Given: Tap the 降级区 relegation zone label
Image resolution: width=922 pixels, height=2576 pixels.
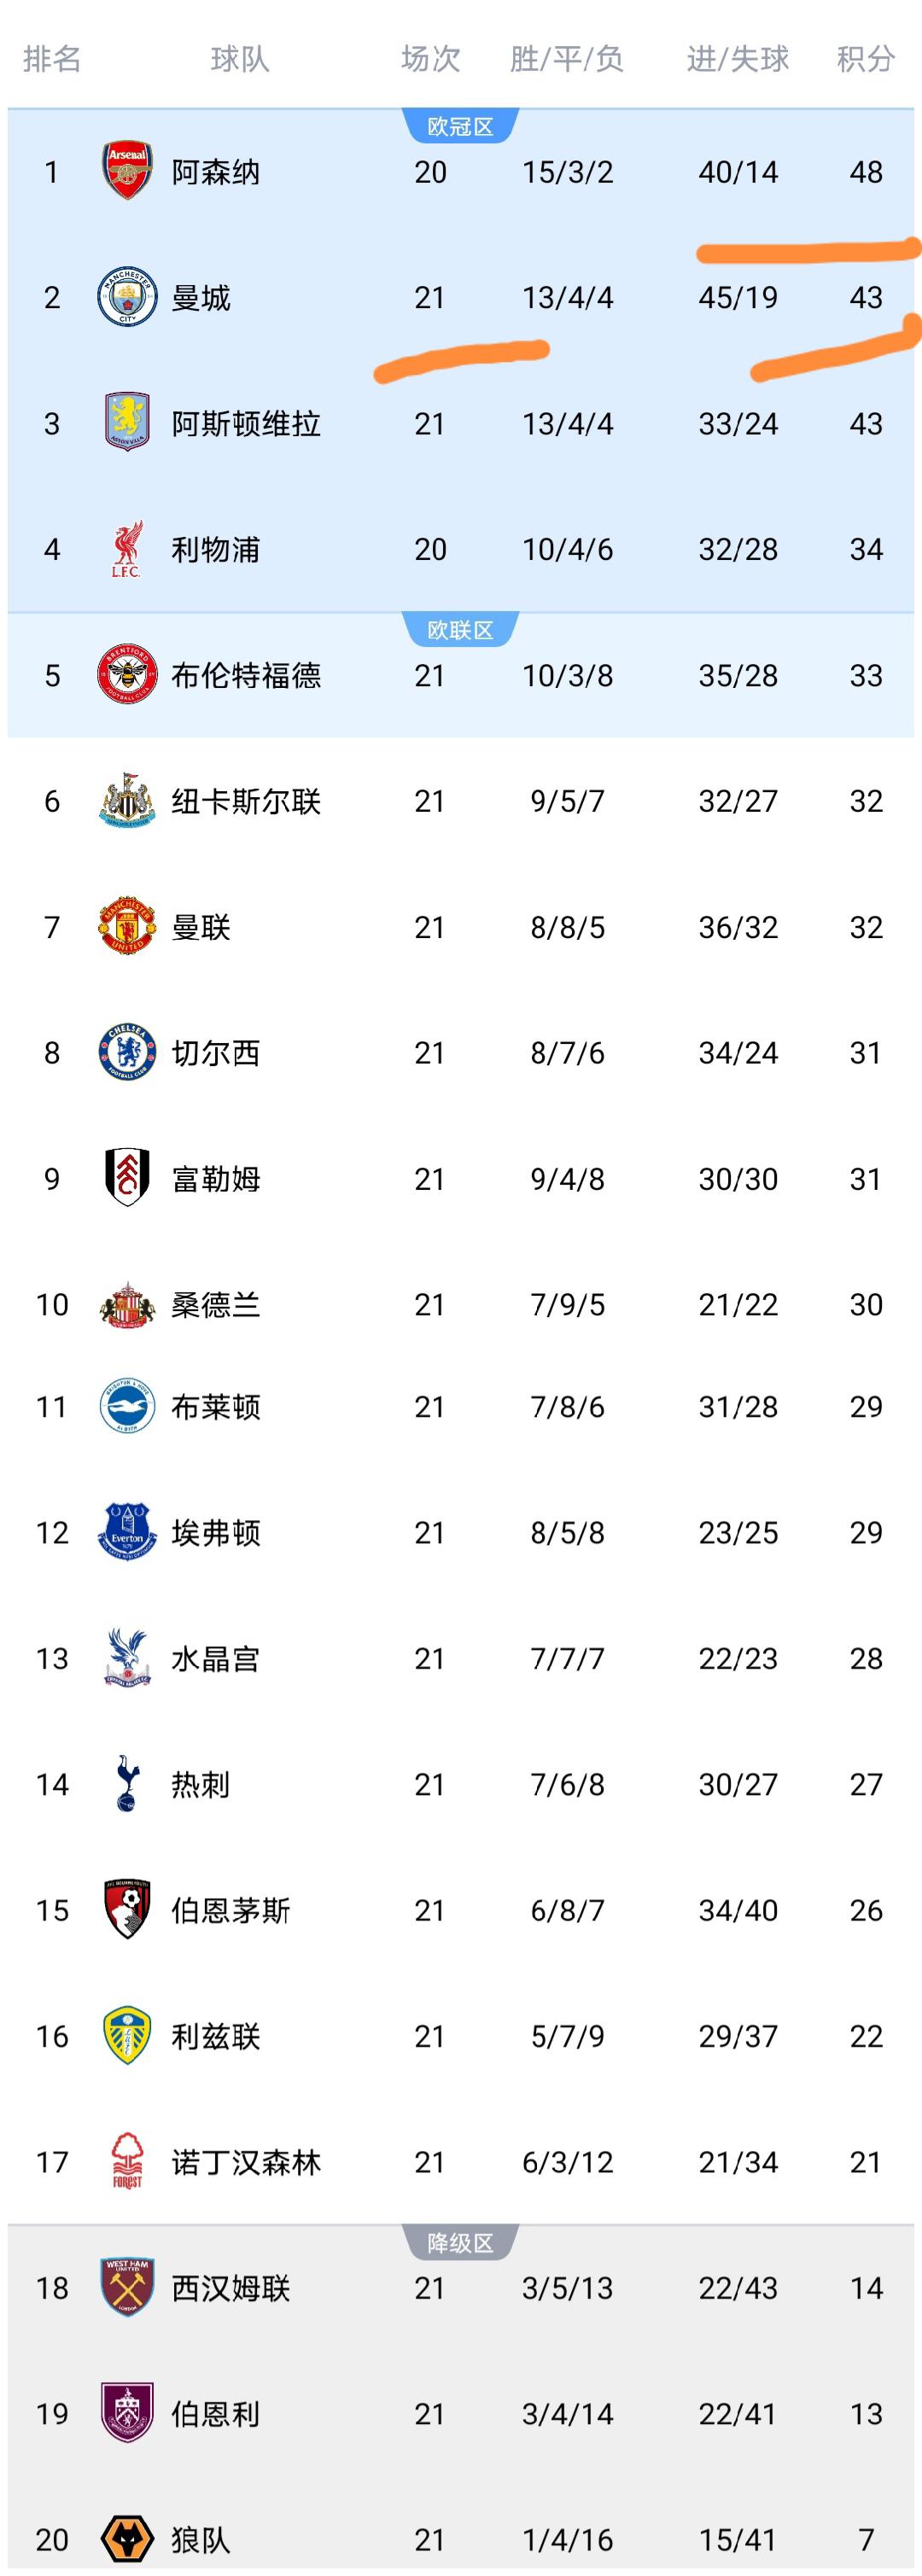Looking at the screenshot, I should [x=460, y=2243].
